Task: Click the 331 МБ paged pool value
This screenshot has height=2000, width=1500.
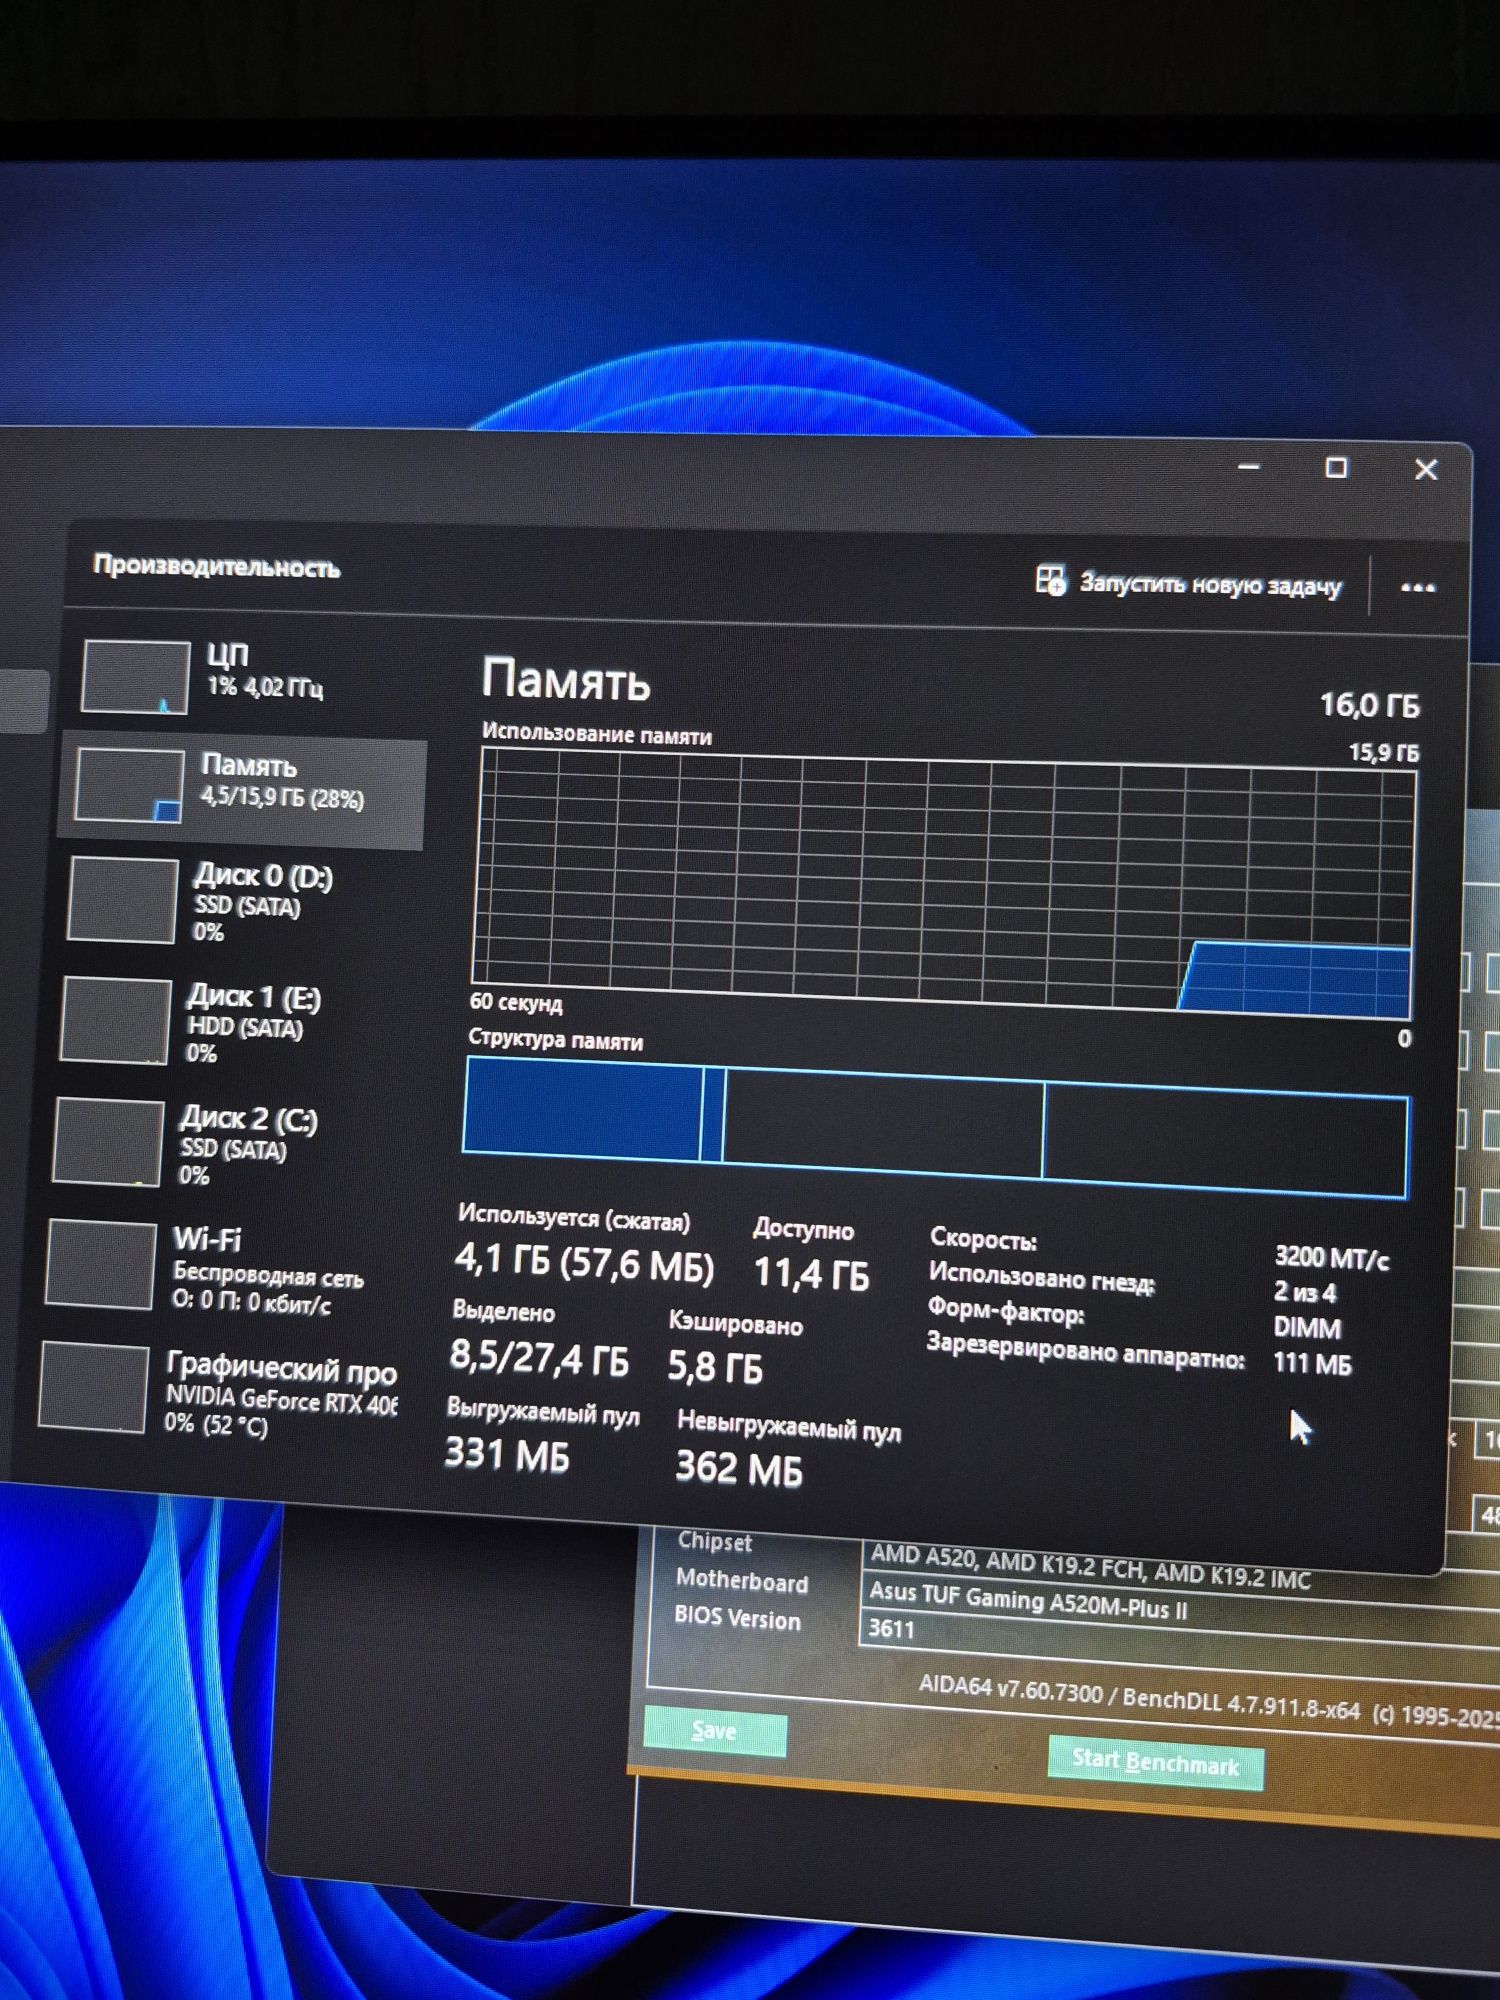Action: pos(507,1454)
